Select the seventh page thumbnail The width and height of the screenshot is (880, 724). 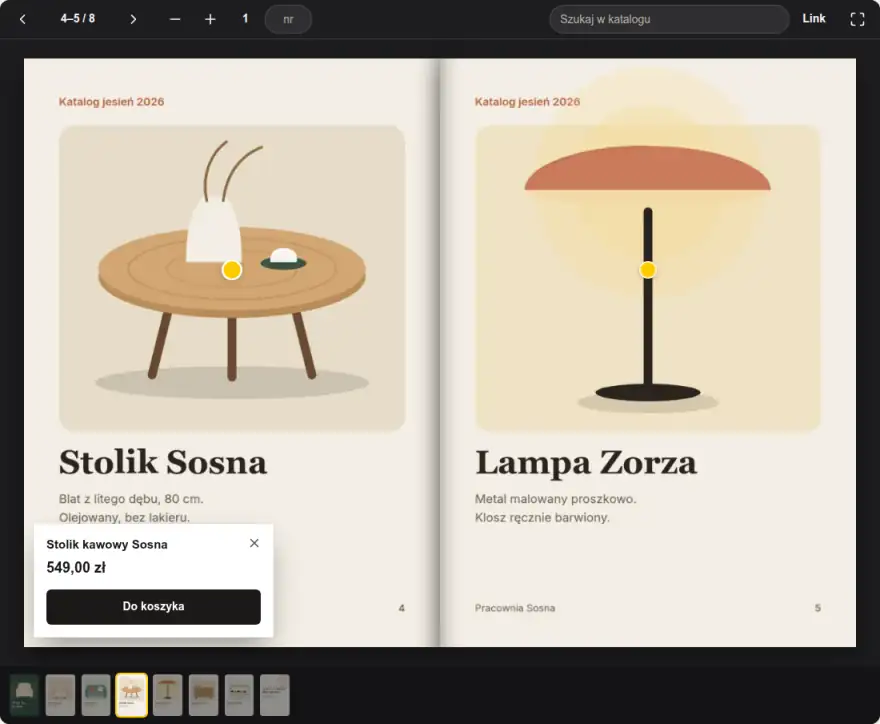point(239,695)
